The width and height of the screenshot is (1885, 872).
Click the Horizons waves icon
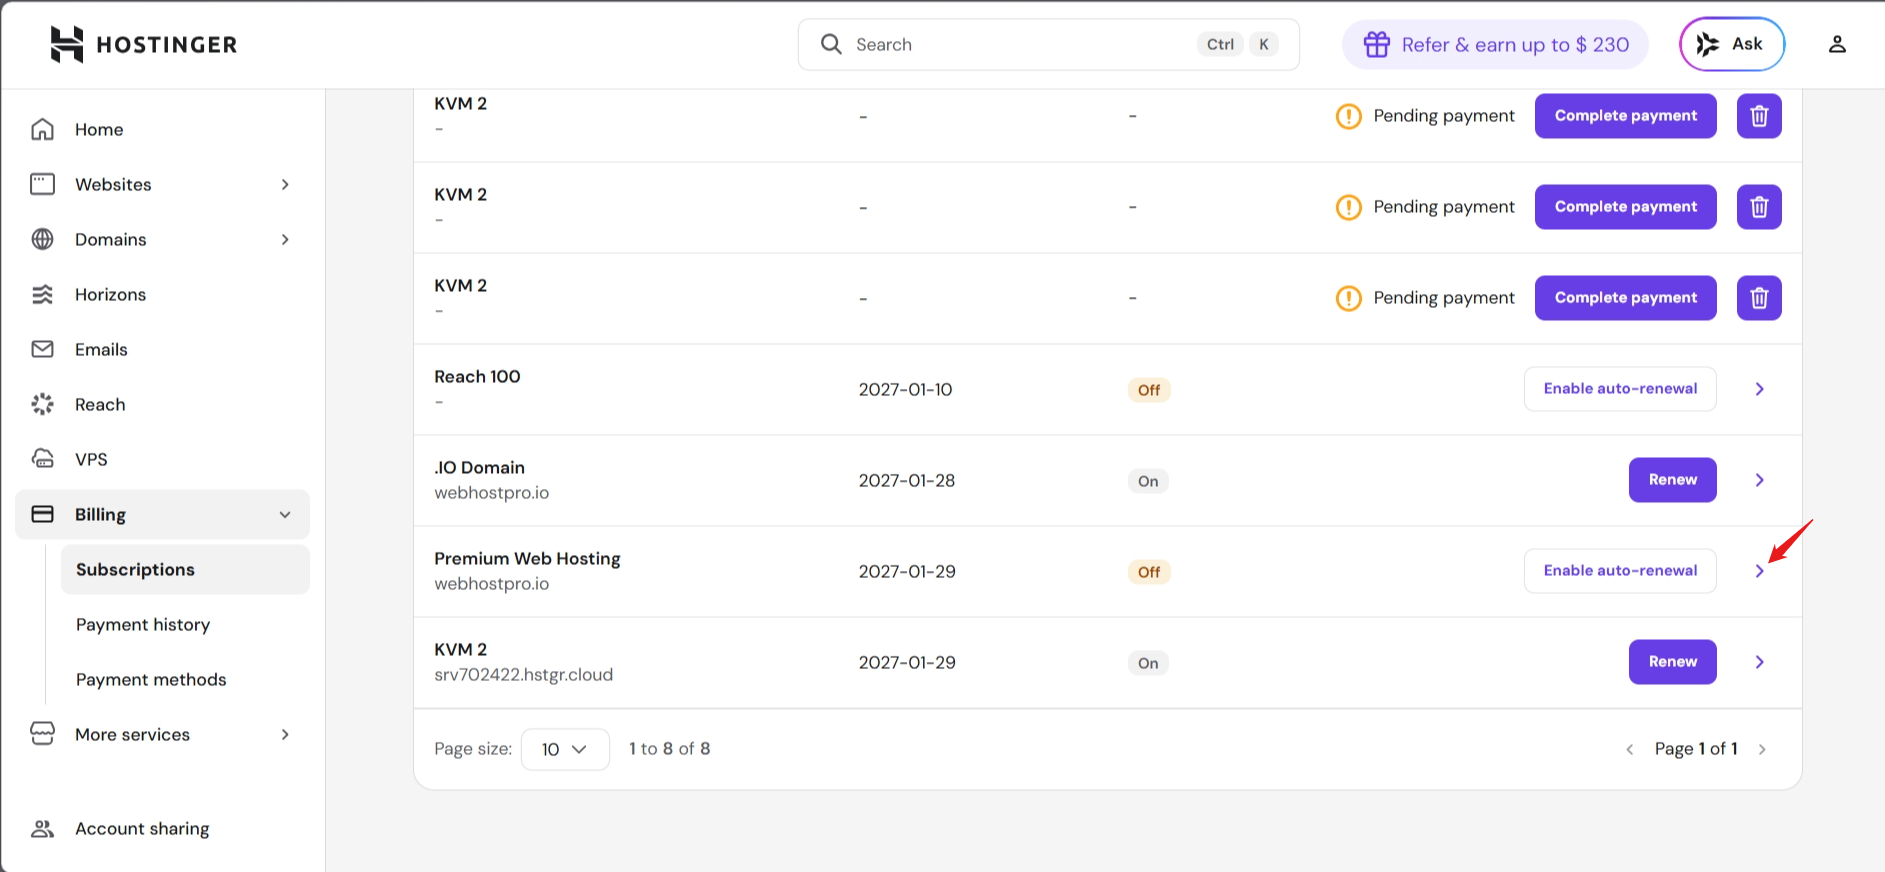point(42,294)
